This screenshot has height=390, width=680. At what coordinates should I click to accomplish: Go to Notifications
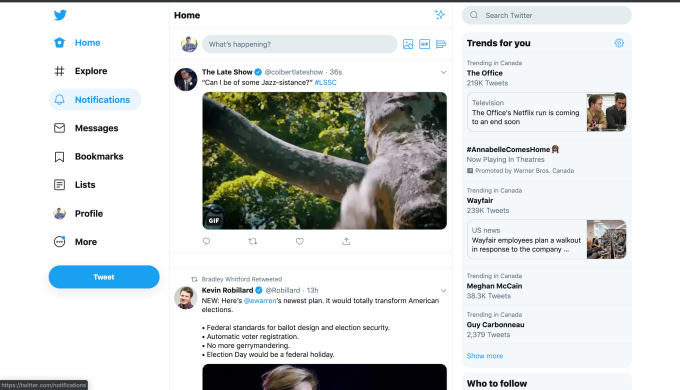pyautogui.click(x=95, y=100)
